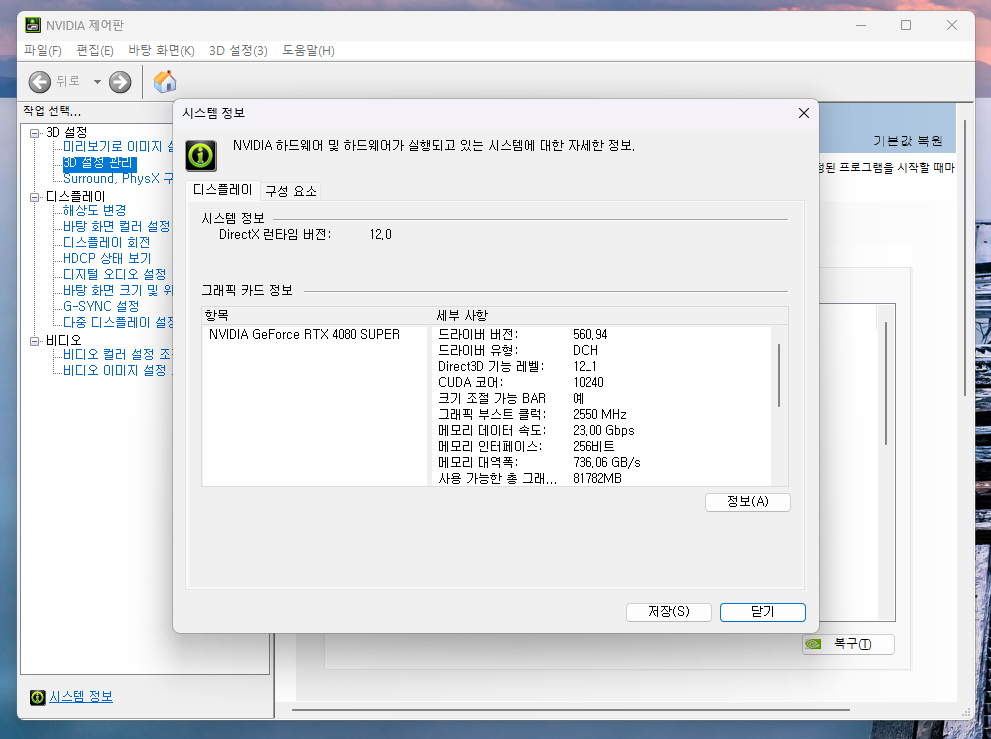The height and width of the screenshot is (739, 991).
Task: Collapse the 디스플레이 tree node
Action: click(34, 197)
